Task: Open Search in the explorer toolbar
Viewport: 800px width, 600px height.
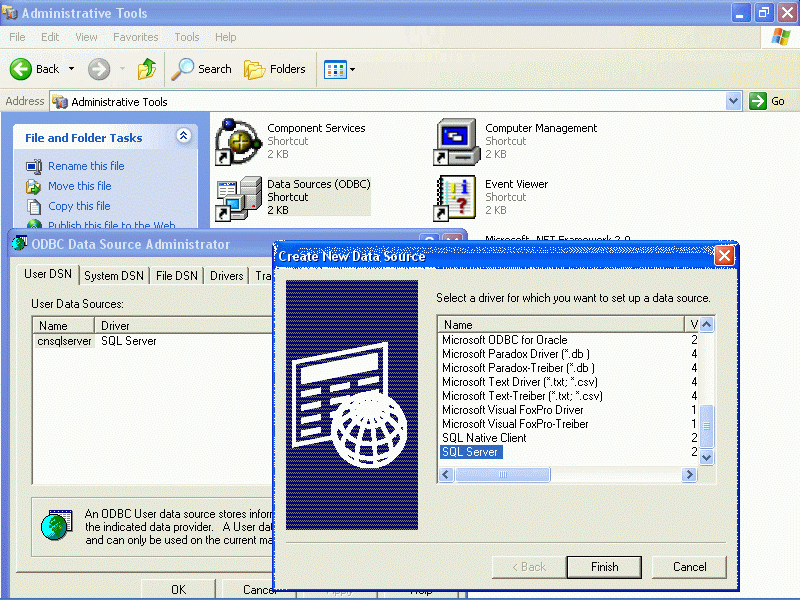Action: (x=202, y=69)
